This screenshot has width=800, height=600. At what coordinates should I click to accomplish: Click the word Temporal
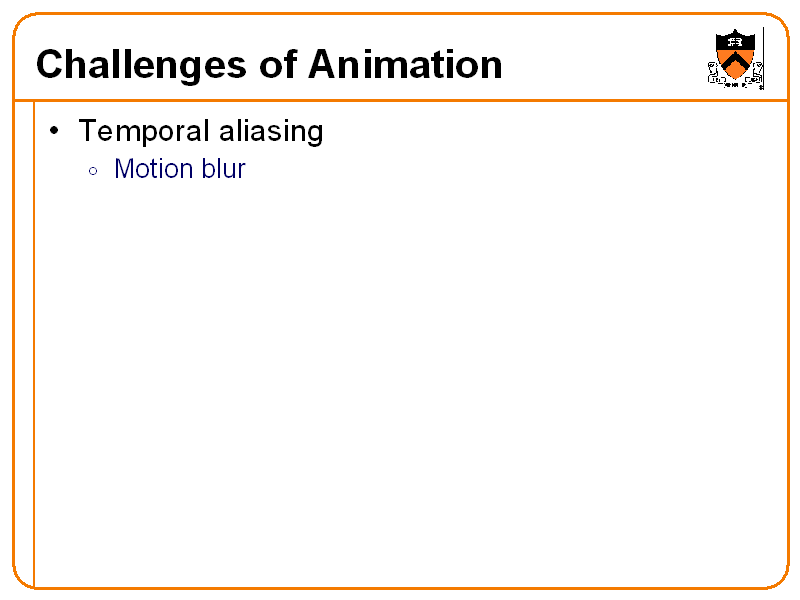click(x=141, y=131)
